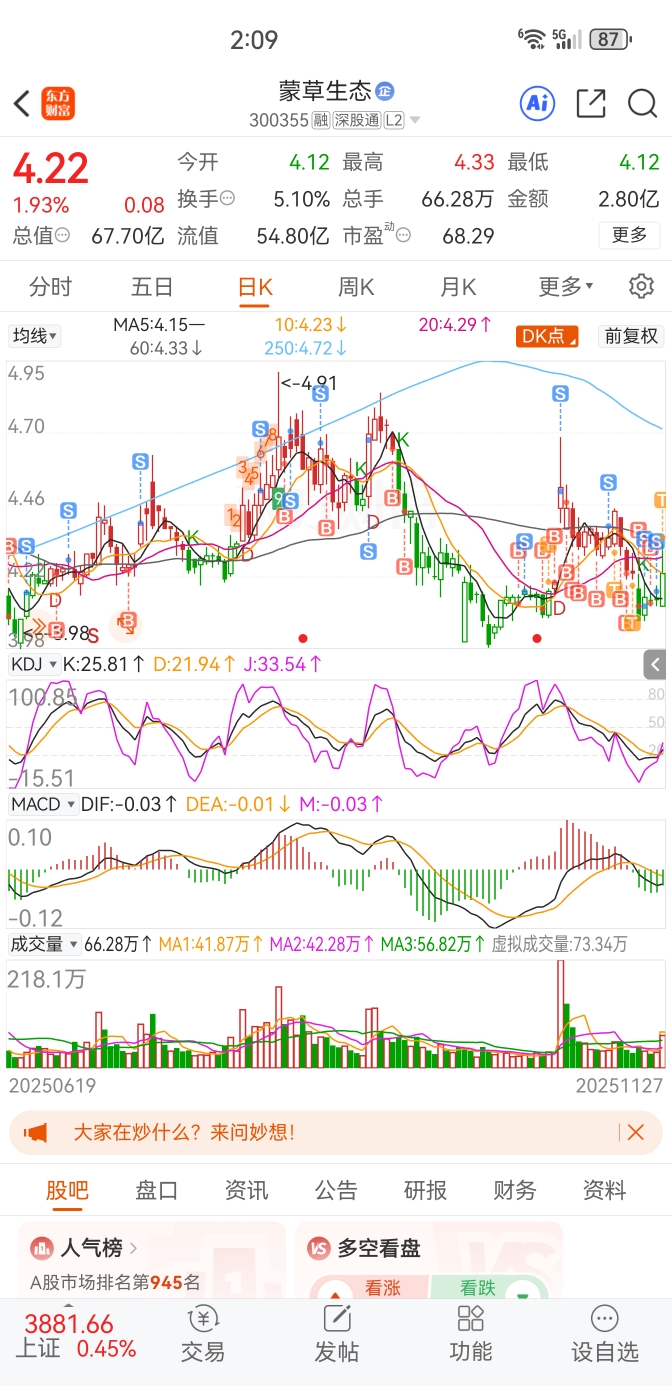672x1386 pixels.
Task: Tap 上证 3881.66 index quote
Action: 75,1336
